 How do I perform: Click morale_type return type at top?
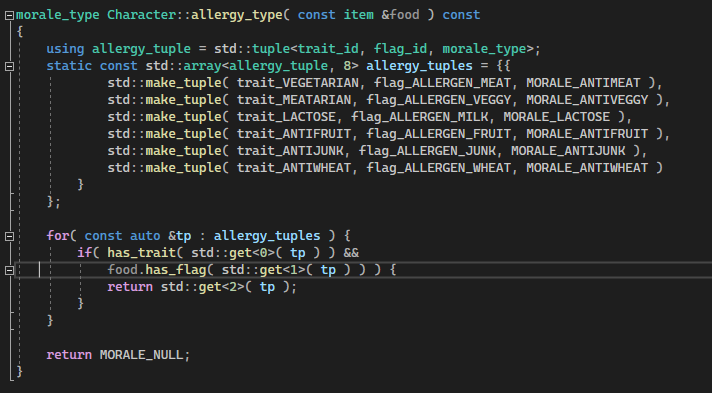[x=58, y=15]
